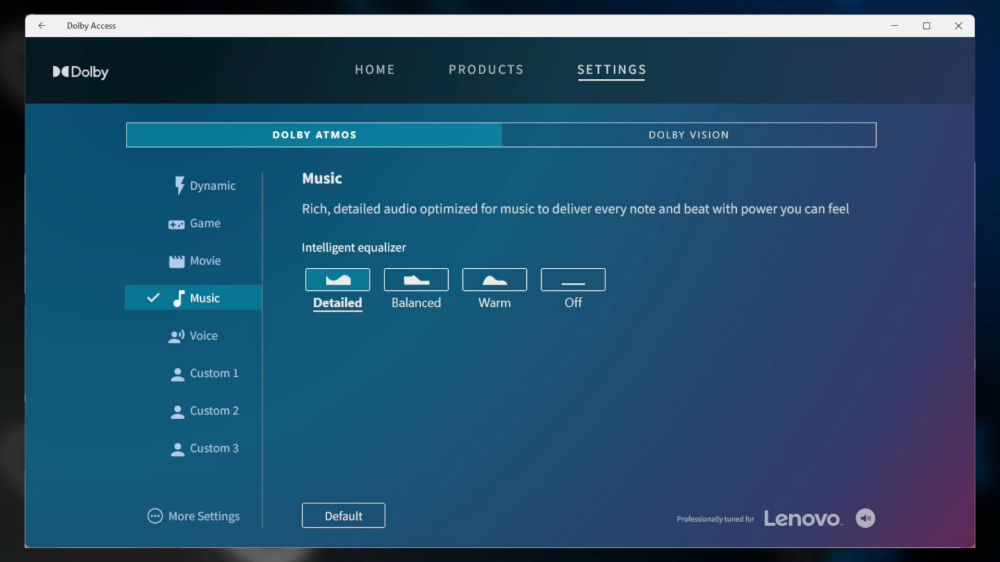1000x562 pixels.
Task: Click the 'Professionally tuned for' text
Action: point(715,519)
